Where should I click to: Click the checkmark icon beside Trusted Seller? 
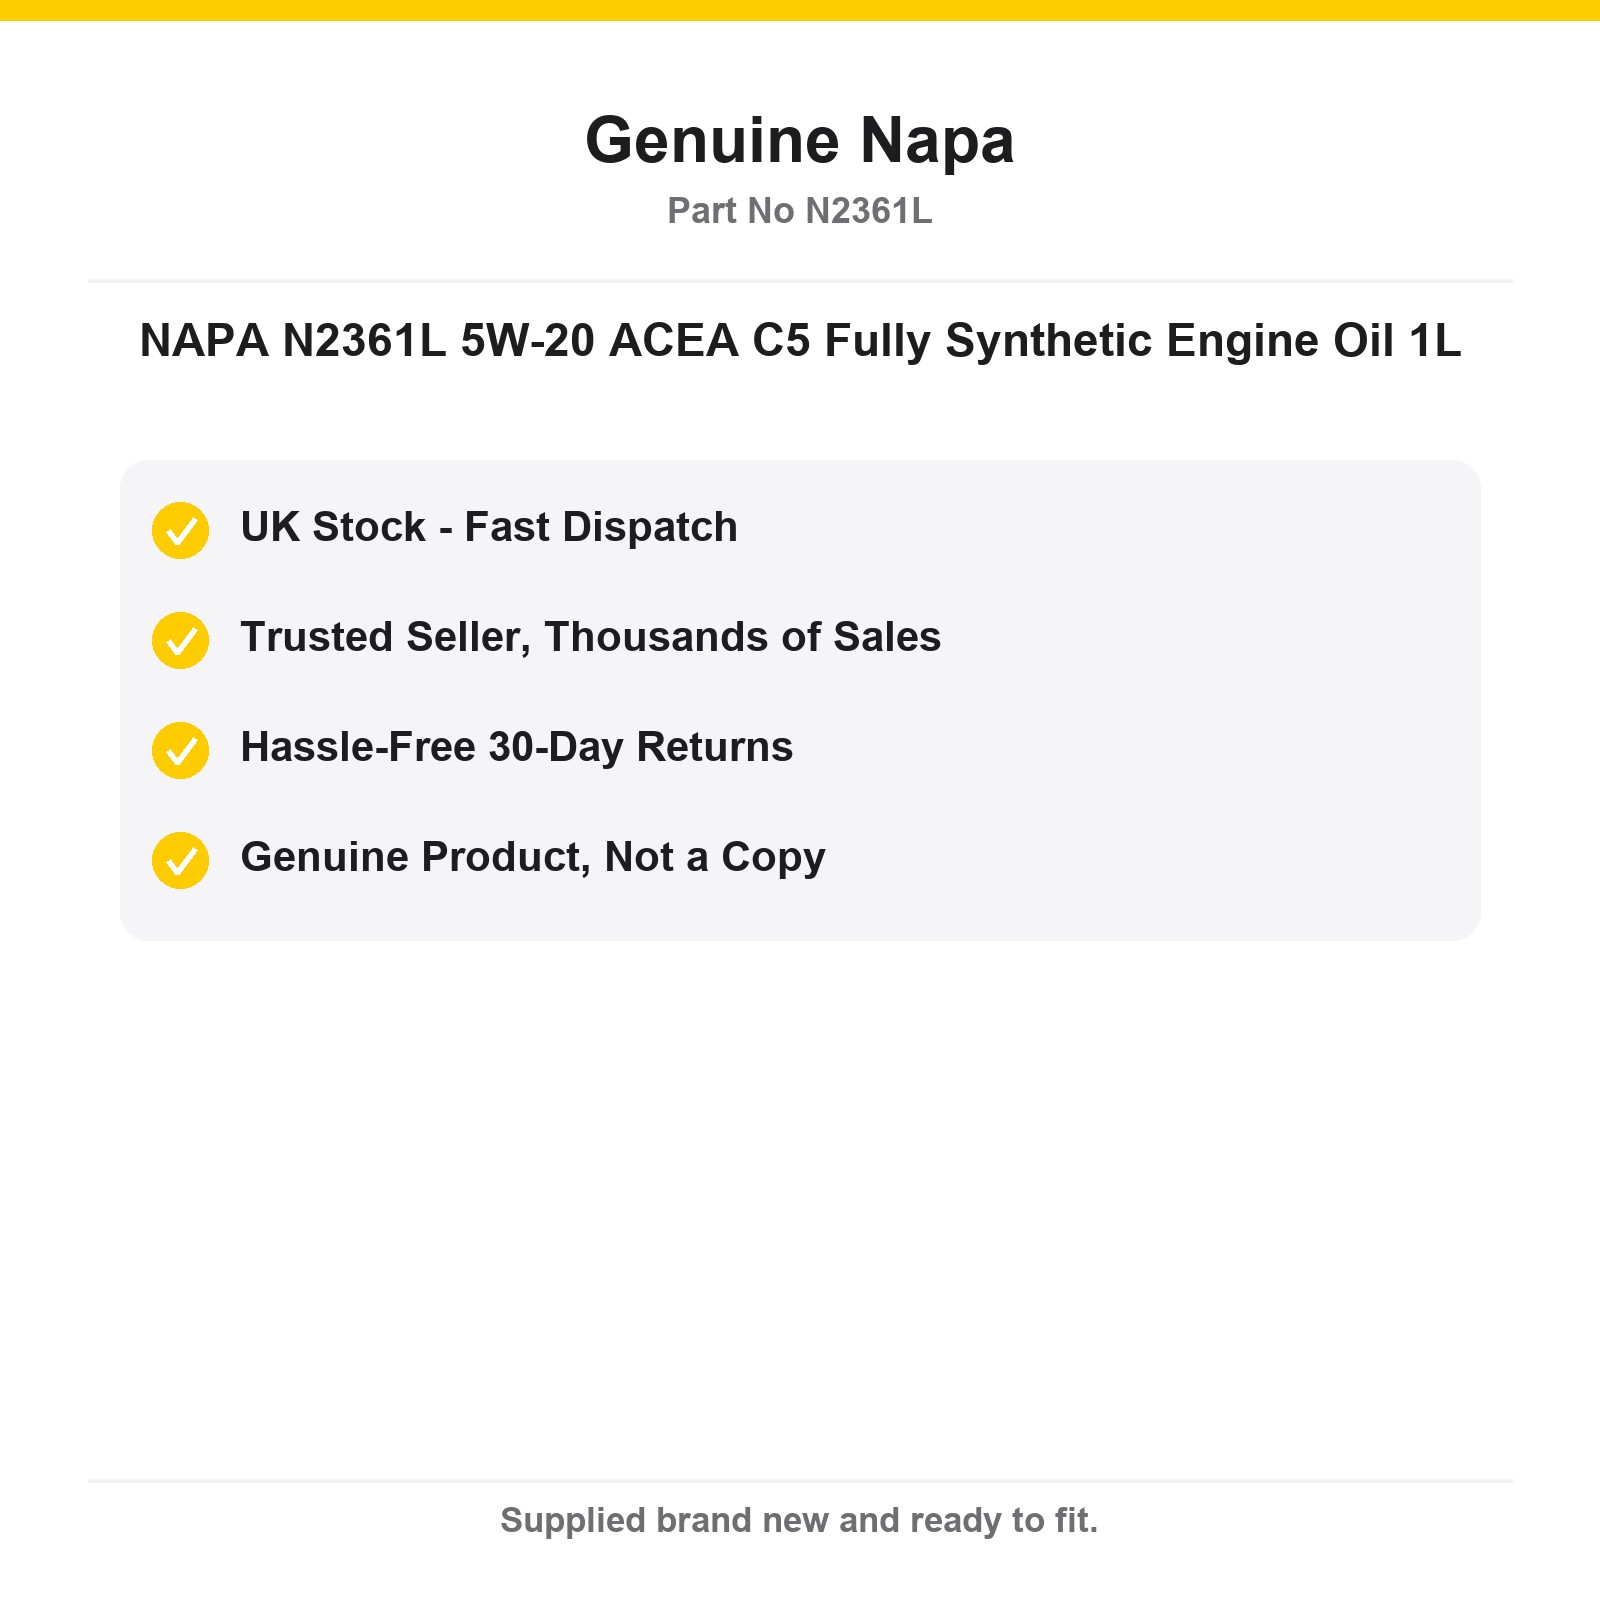180,640
